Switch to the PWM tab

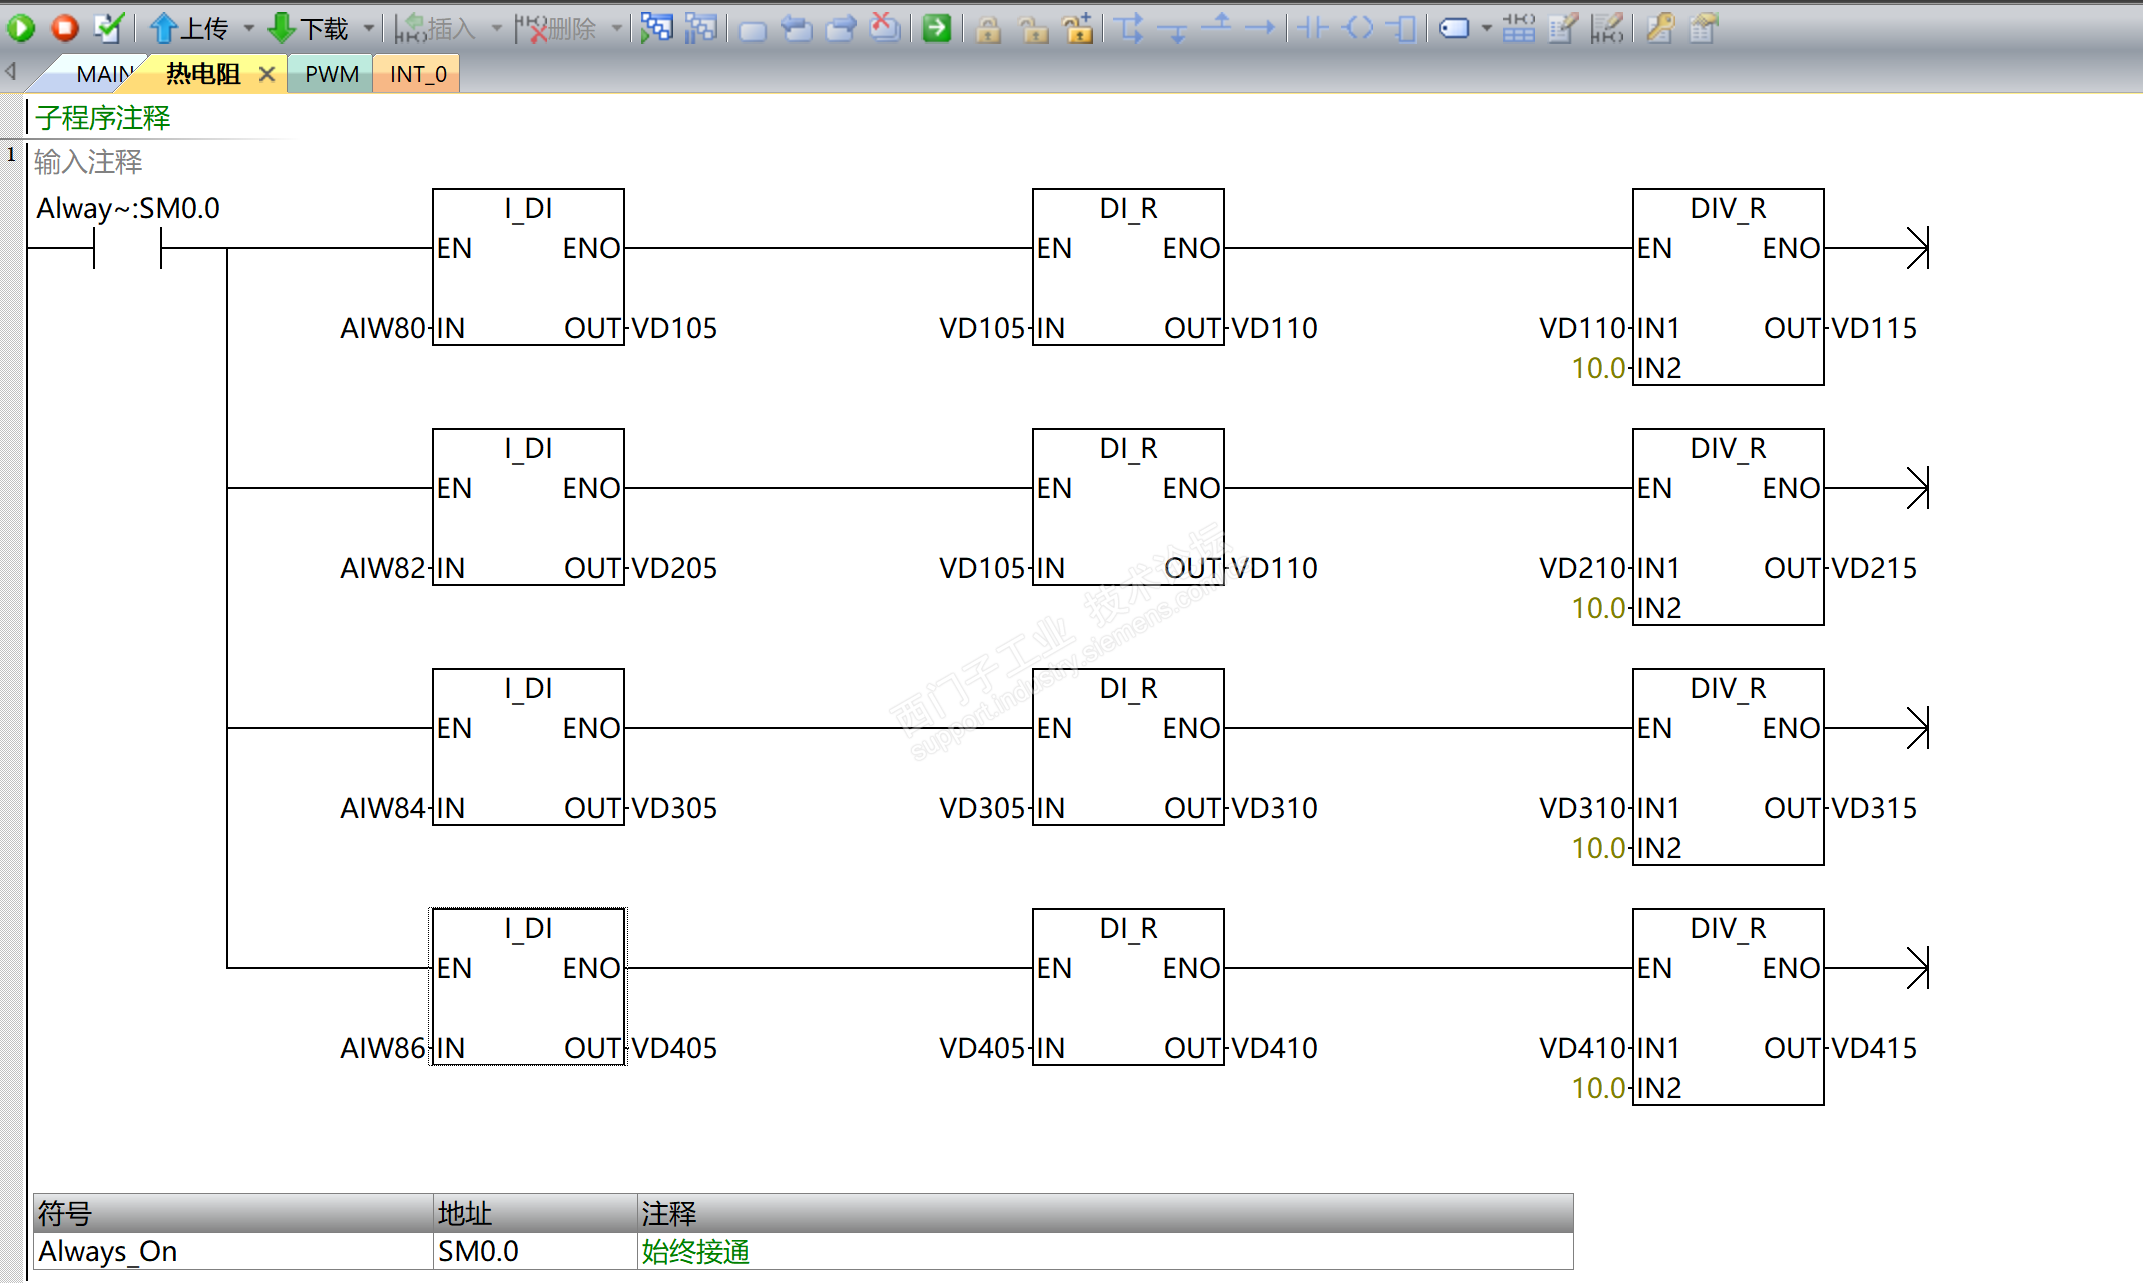(331, 74)
